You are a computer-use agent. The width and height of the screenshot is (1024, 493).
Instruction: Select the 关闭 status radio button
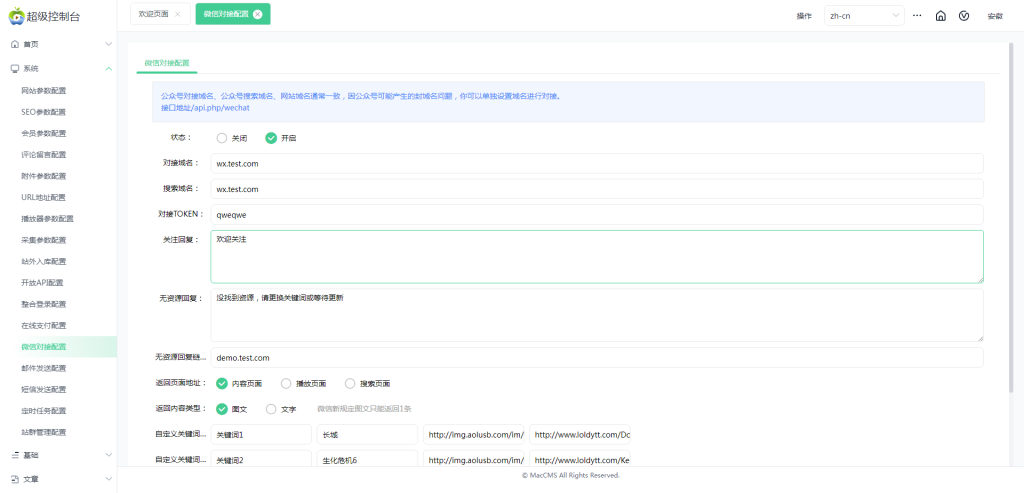pyautogui.click(x=222, y=138)
